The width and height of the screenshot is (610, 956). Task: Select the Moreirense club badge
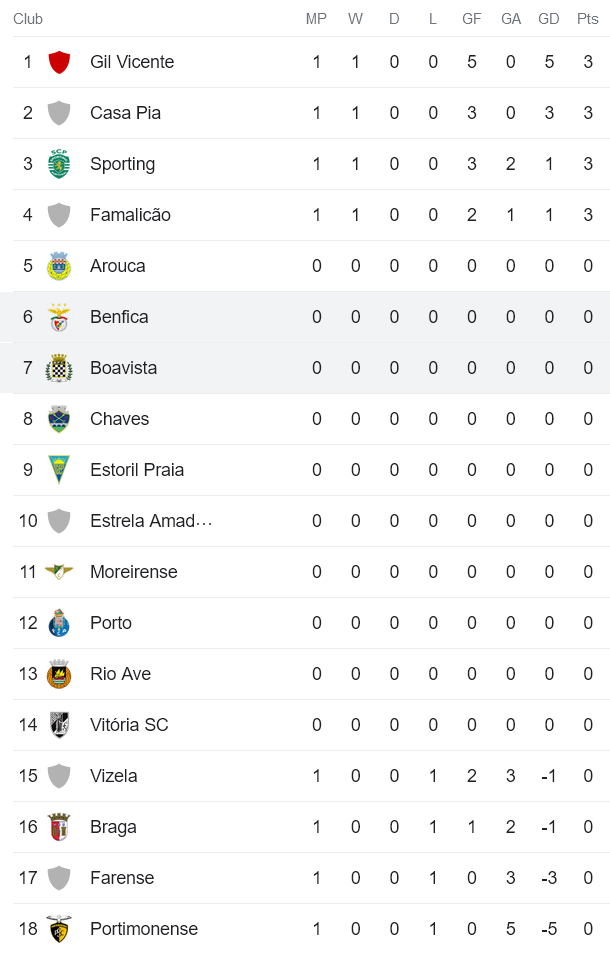point(59,571)
